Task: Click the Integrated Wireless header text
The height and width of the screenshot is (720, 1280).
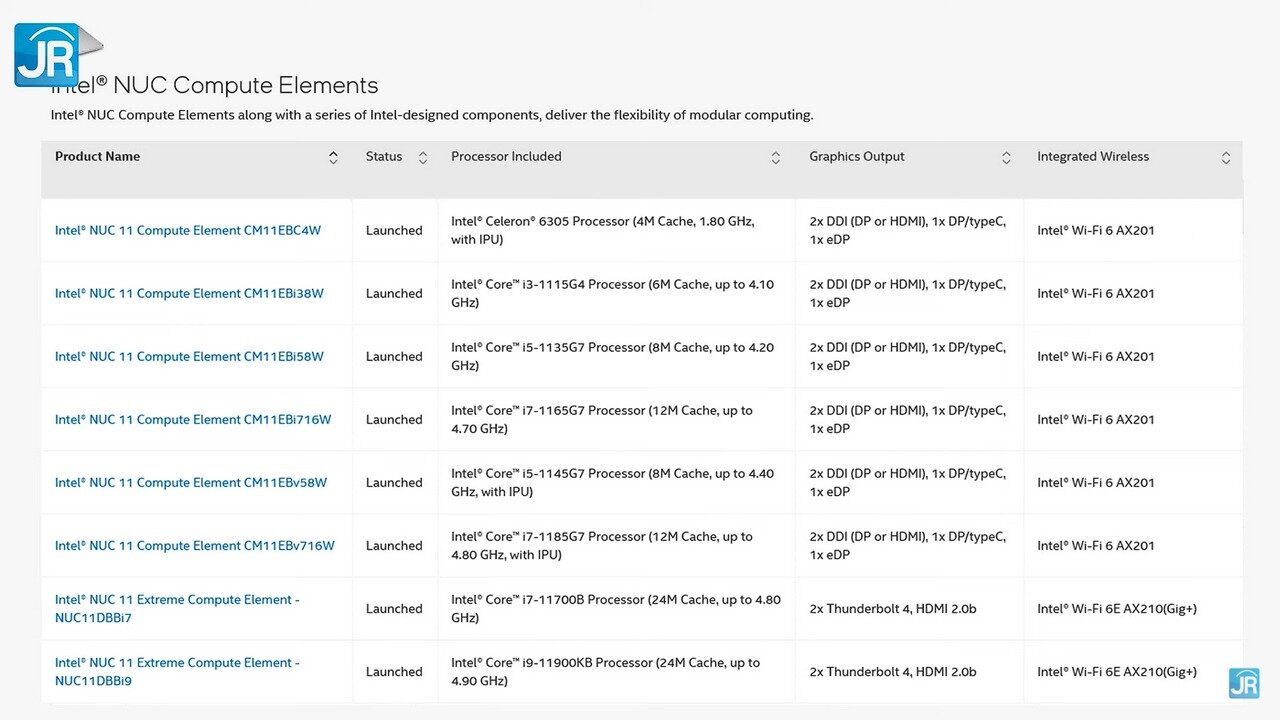Action: coord(1093,157)
